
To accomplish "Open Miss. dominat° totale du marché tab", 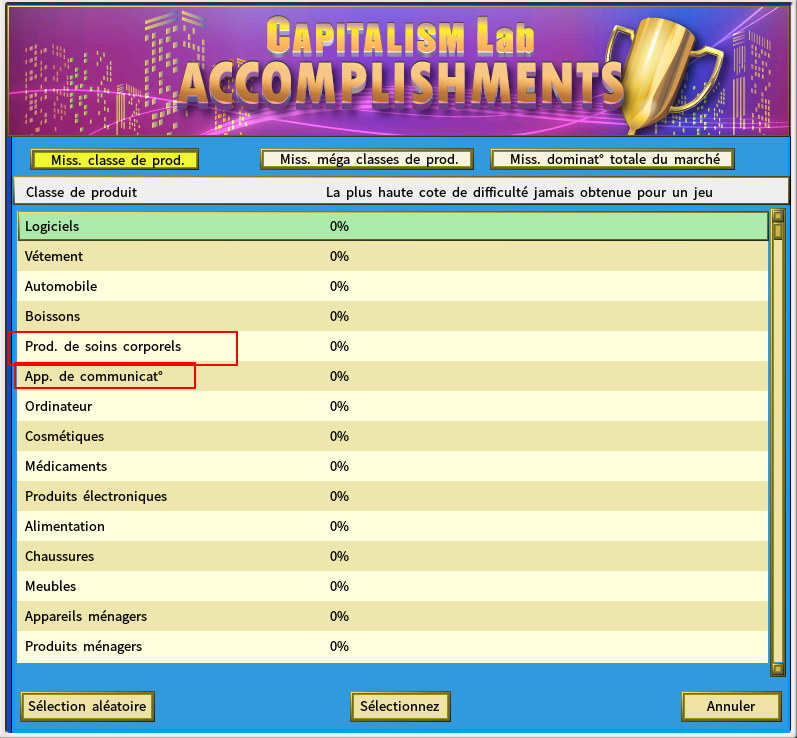I will coord(613,159).
